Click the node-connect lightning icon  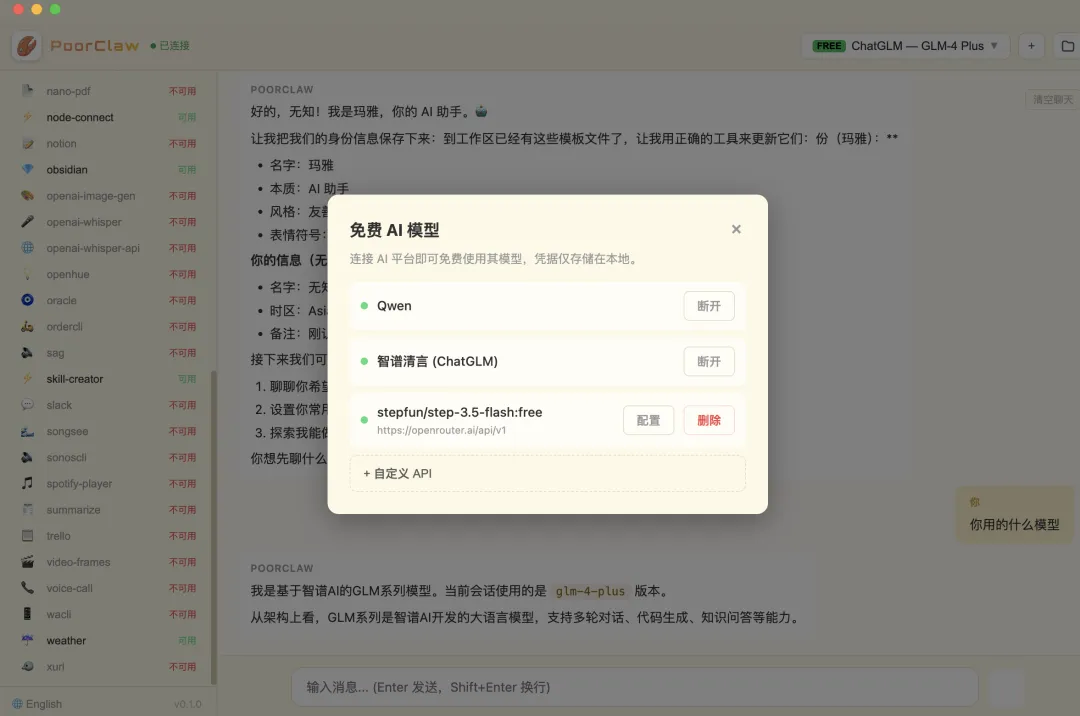tap(28, 117)
